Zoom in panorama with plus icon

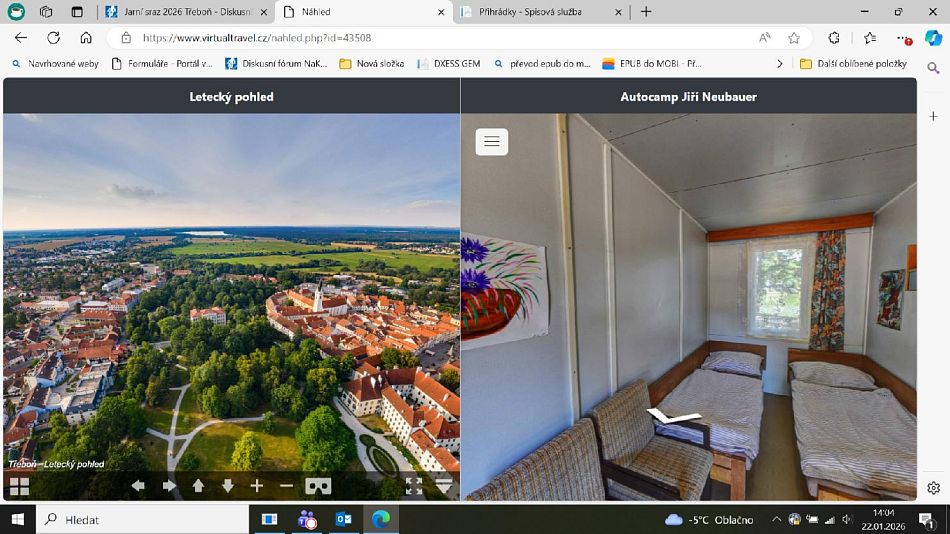pos(257,486)
